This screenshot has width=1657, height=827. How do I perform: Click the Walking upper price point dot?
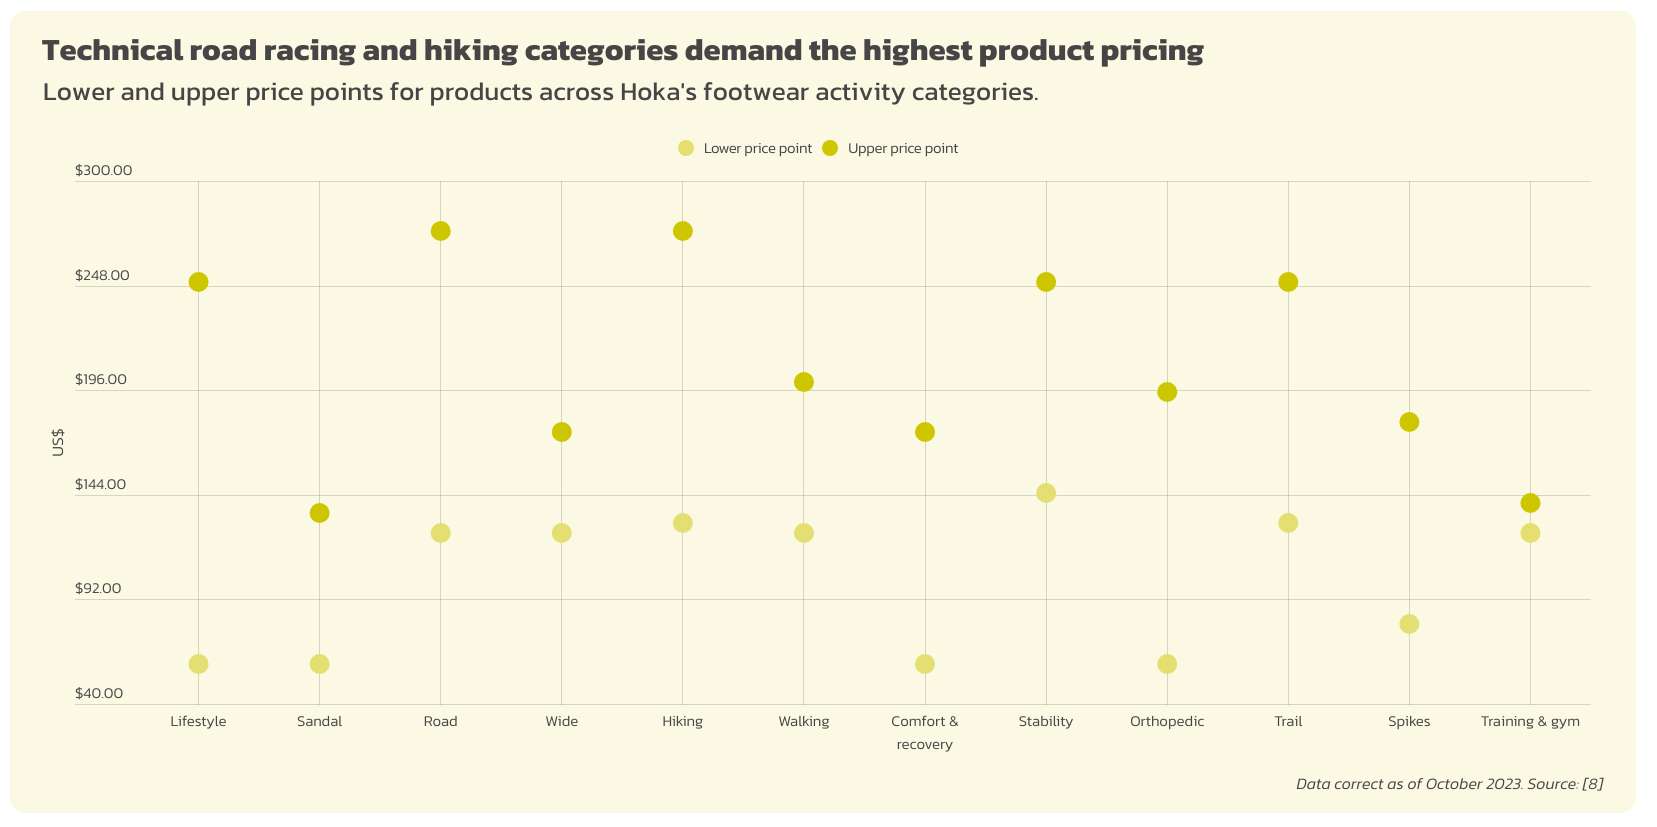[x=803, y=382]
